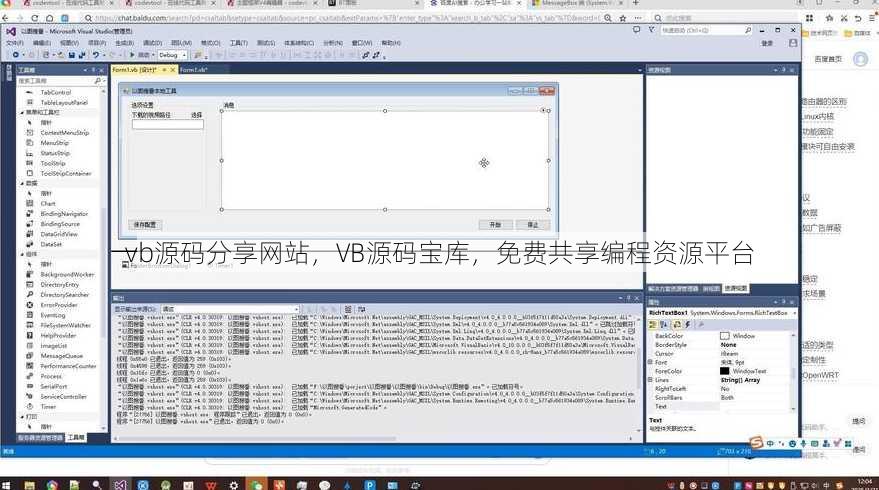
Task: Sort properties alphabetically in Properties panel
Action: click(x=664, y=325)
